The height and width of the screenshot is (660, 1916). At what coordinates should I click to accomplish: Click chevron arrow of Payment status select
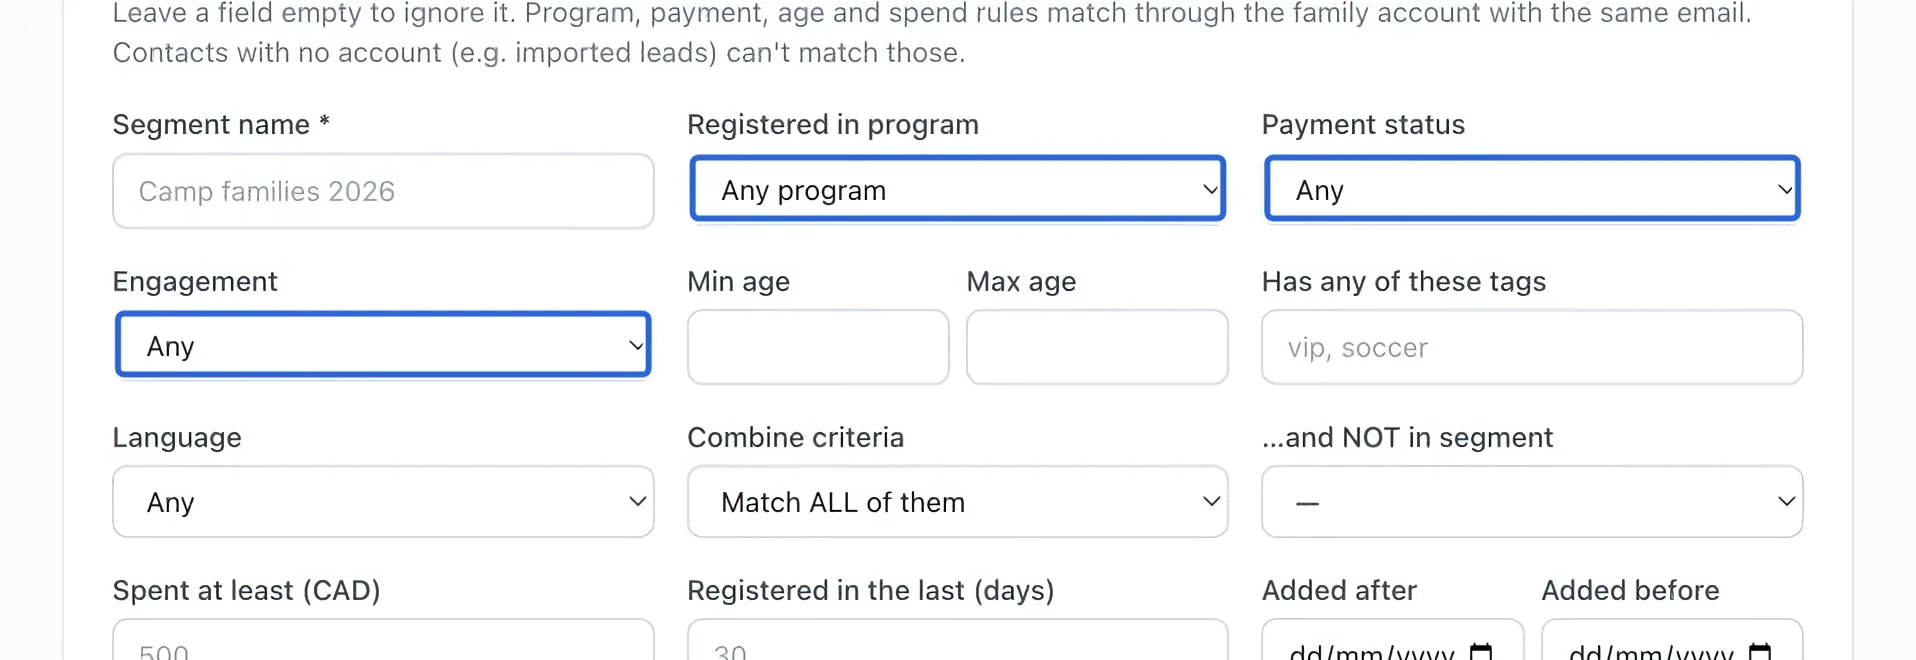coord(1785,189)
